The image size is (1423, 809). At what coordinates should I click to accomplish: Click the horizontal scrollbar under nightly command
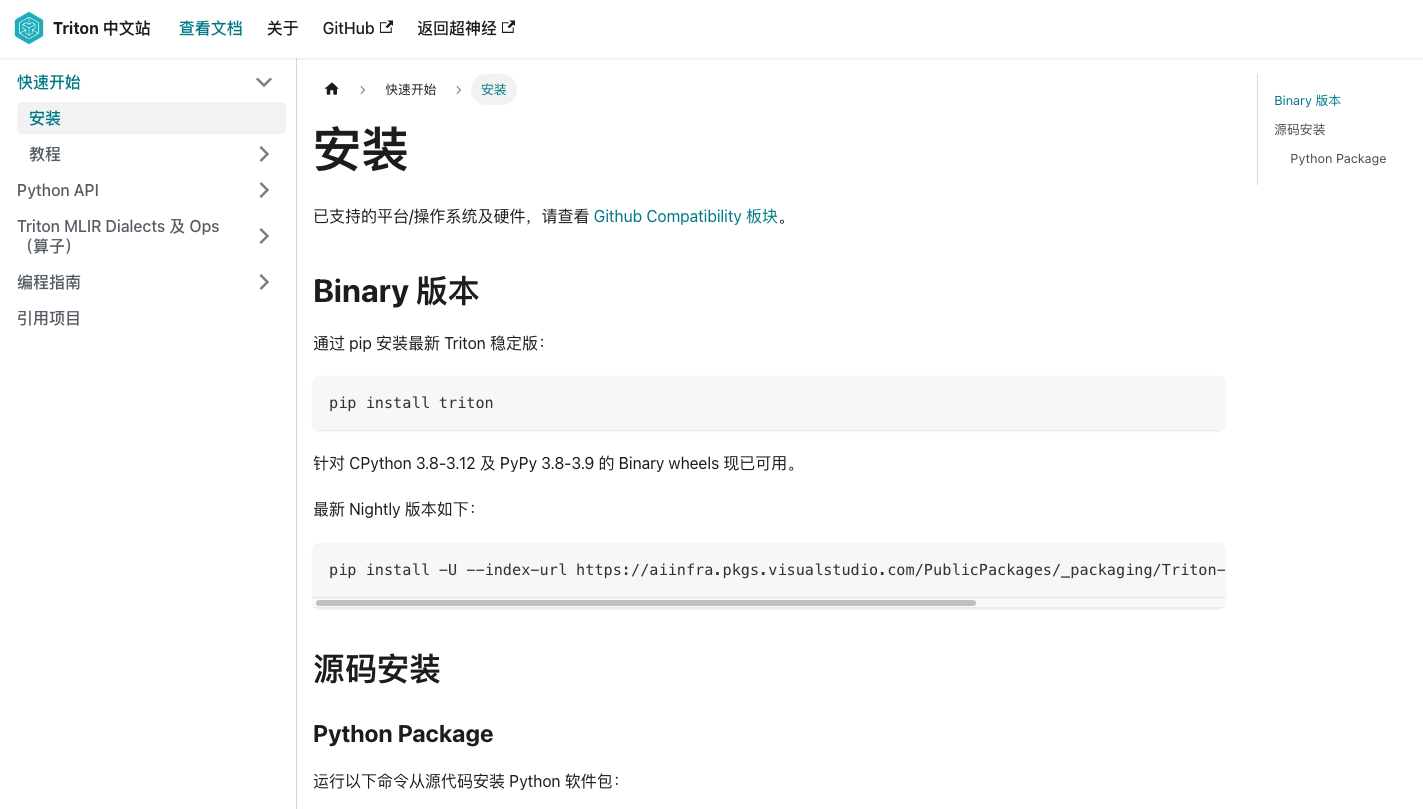[x=645, y=603]
